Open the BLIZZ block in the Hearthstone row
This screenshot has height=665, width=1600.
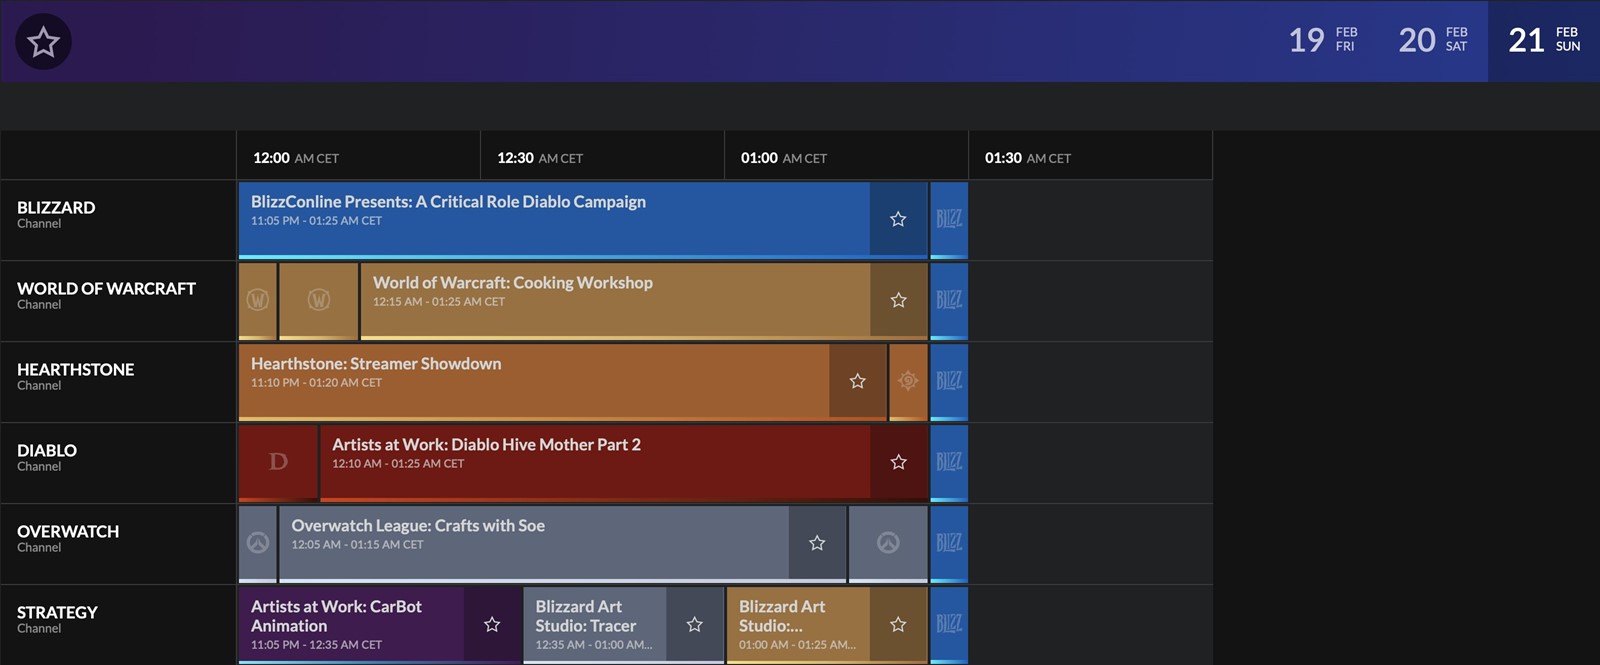(949, 381)
